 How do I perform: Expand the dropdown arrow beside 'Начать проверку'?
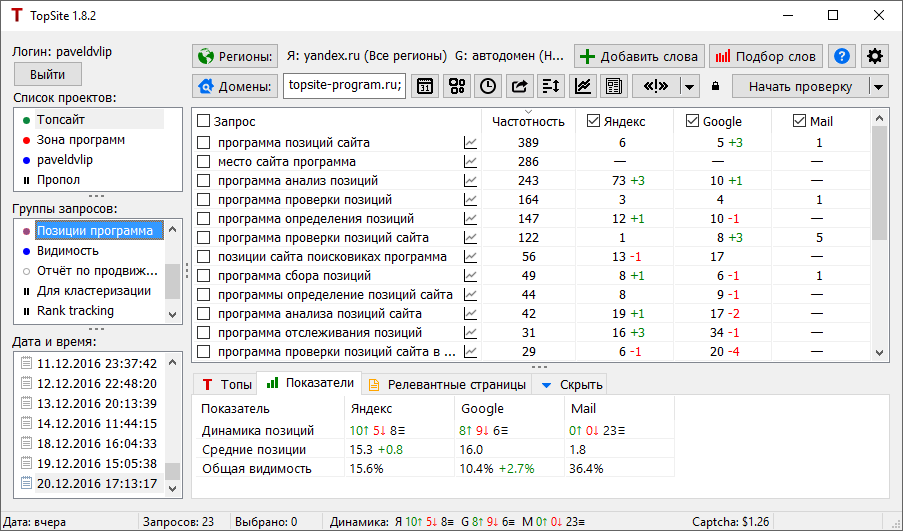click(x=878, y=86)
